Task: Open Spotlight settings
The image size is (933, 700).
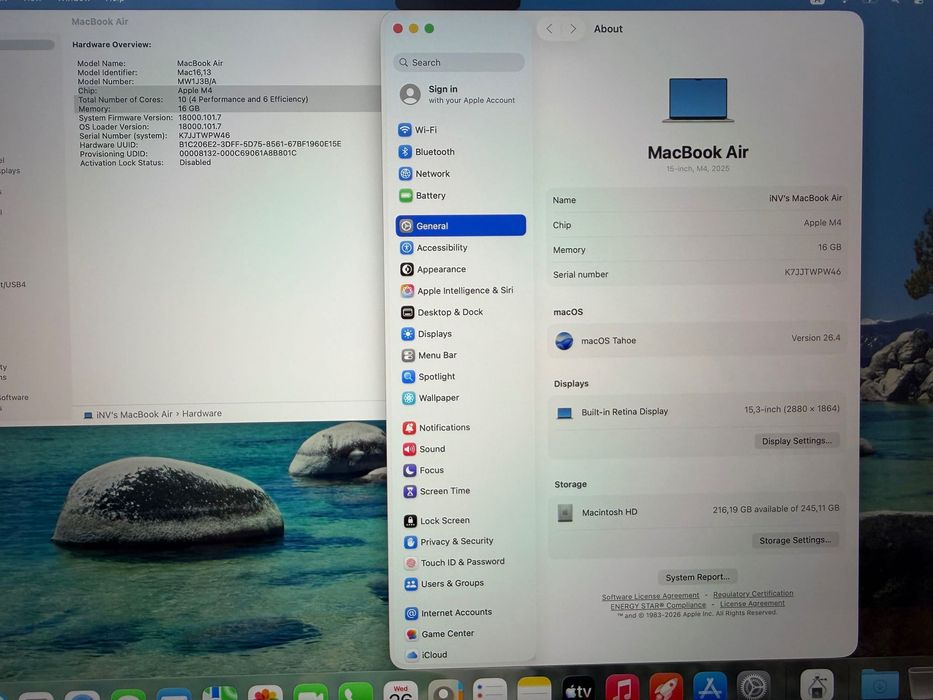Action: (x=428, y=377)
